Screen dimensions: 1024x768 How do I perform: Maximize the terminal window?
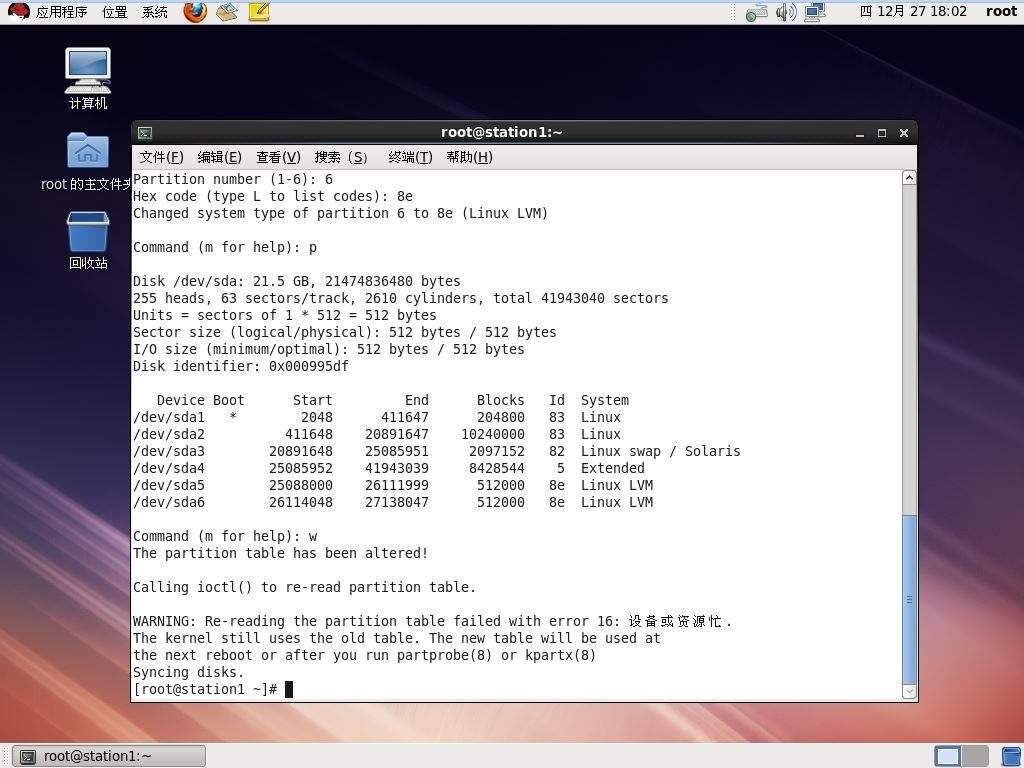(882, 133)
